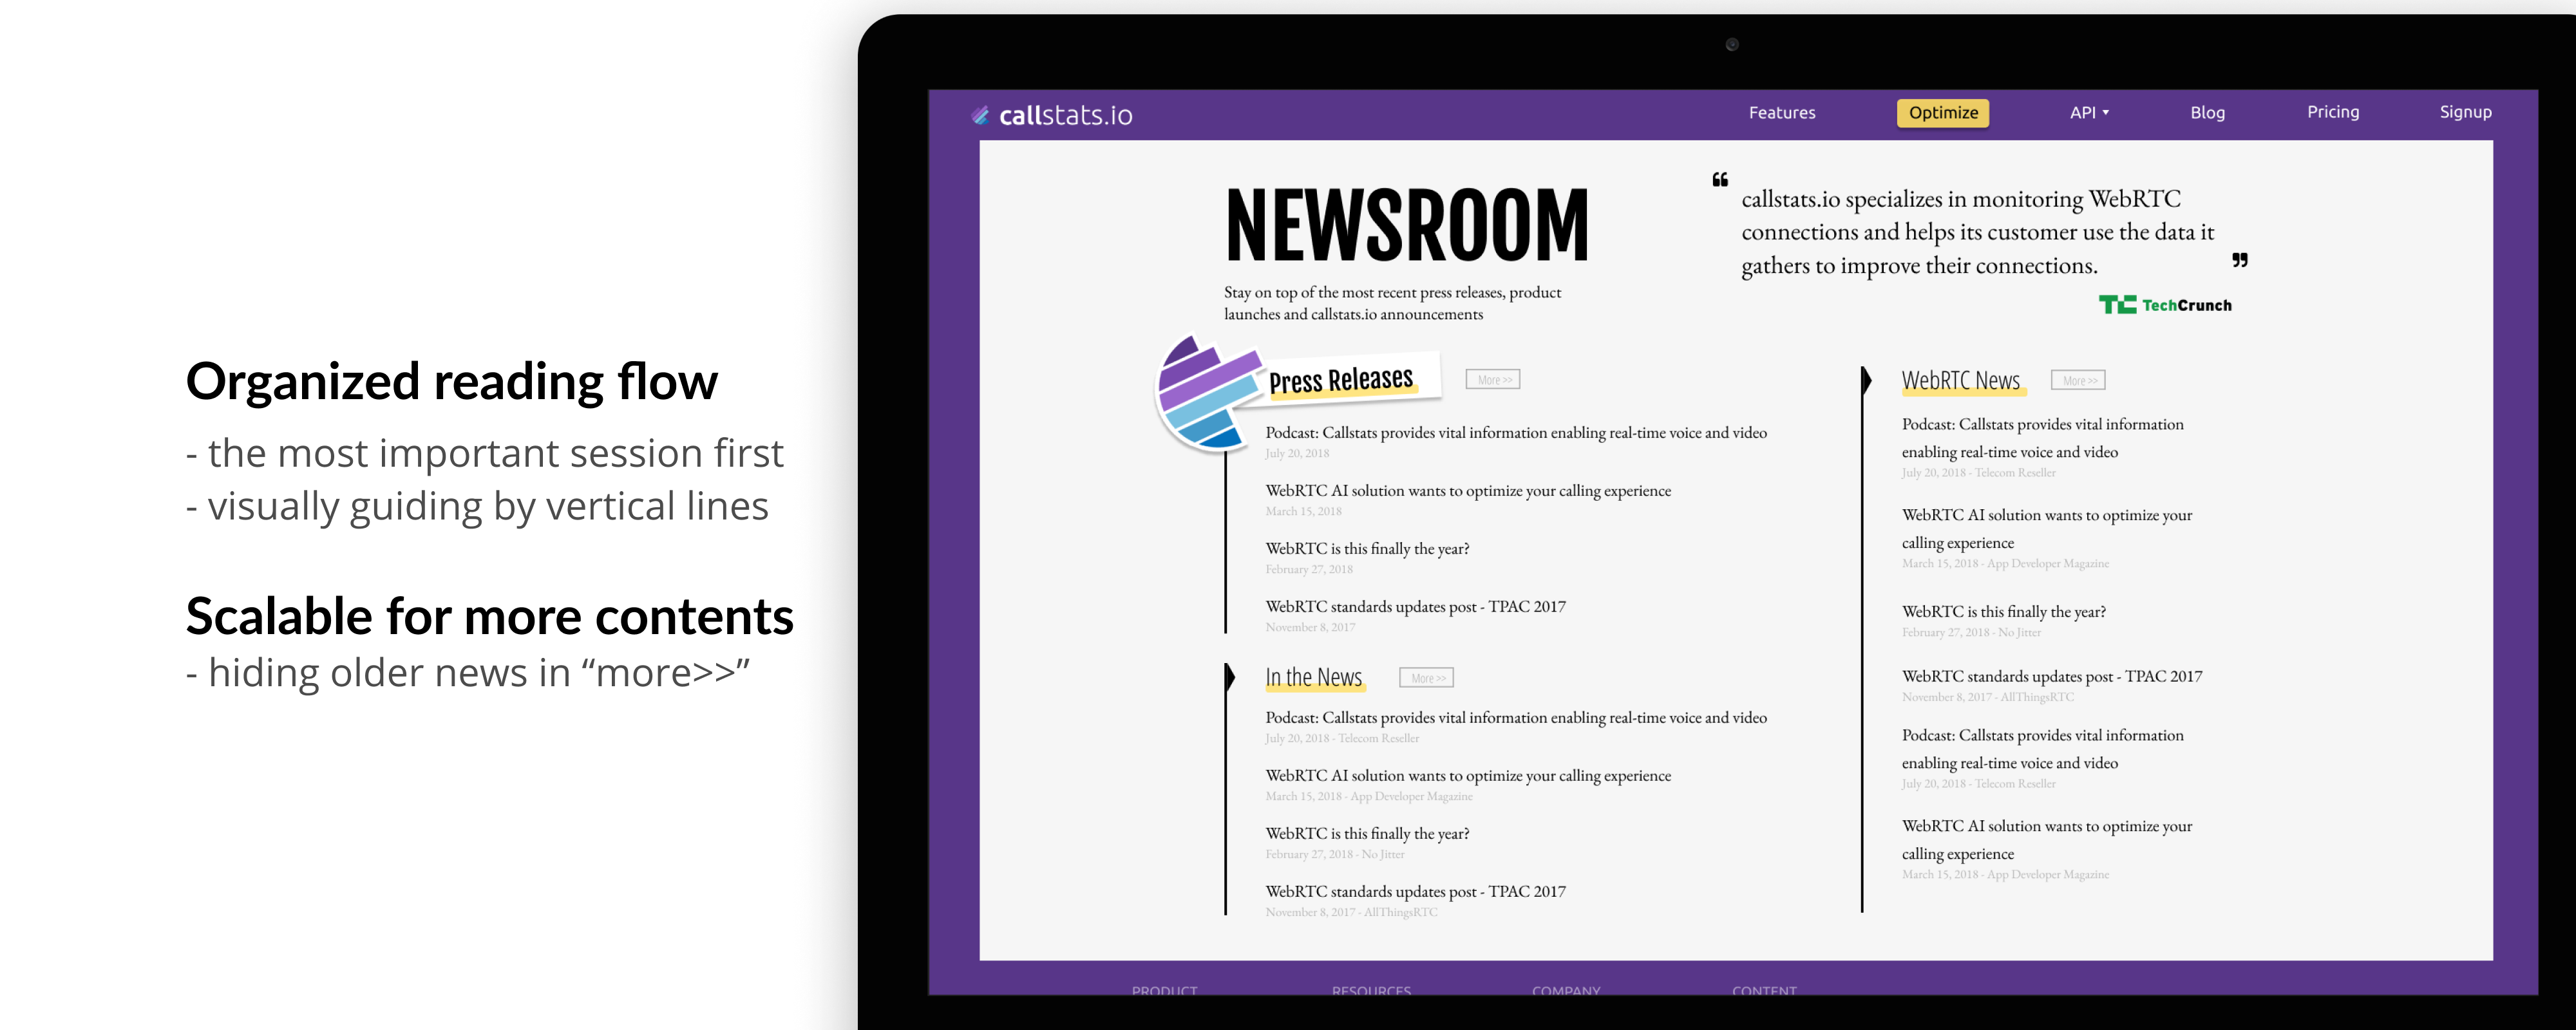Viewport: 2576px width, 1030px height.
Task: Click the In the News section arrow marker
Action: click(x=1230, y=677)
